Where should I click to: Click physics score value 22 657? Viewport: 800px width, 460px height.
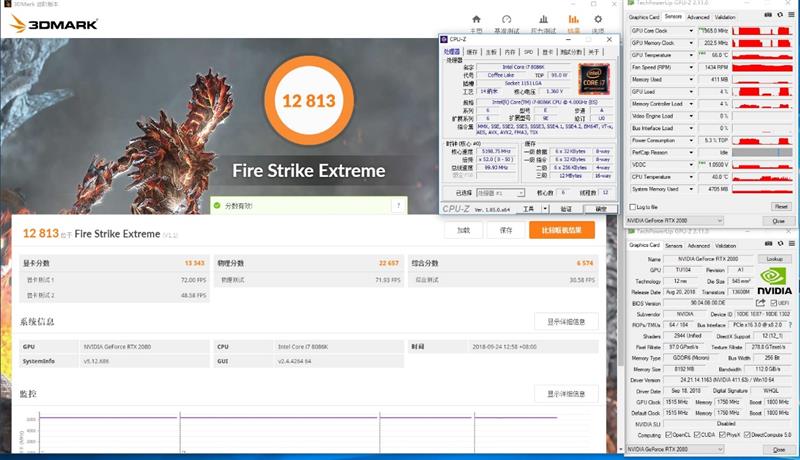point(388,263)
